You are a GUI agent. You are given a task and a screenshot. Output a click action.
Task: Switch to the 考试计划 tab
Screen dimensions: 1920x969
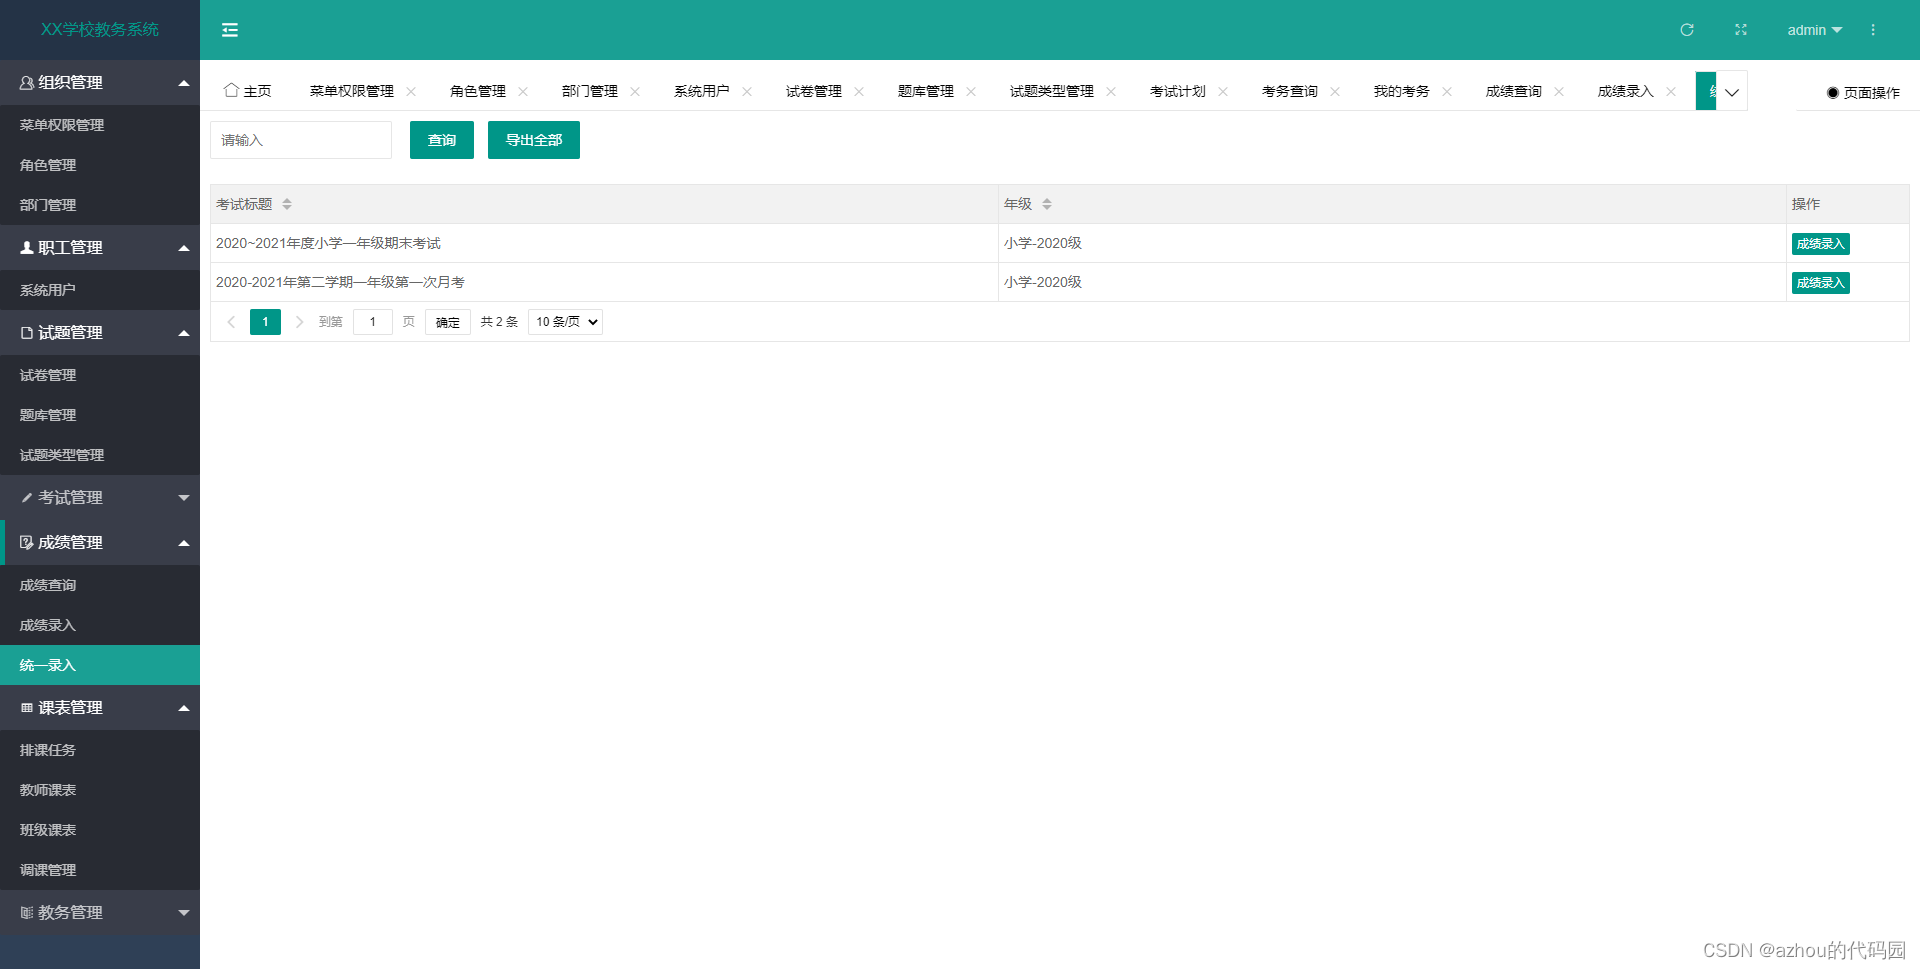tap(1178, 91)
